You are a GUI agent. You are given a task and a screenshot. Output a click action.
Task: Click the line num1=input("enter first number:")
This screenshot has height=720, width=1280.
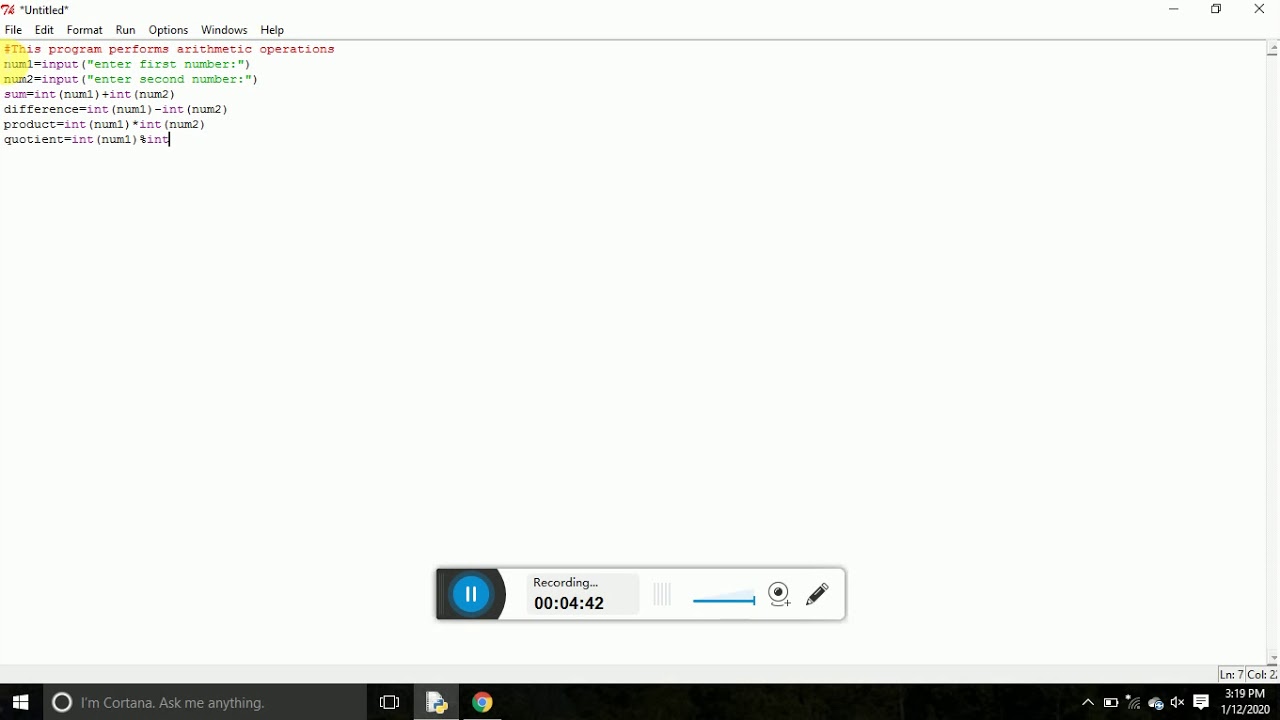tap(127, 64)
